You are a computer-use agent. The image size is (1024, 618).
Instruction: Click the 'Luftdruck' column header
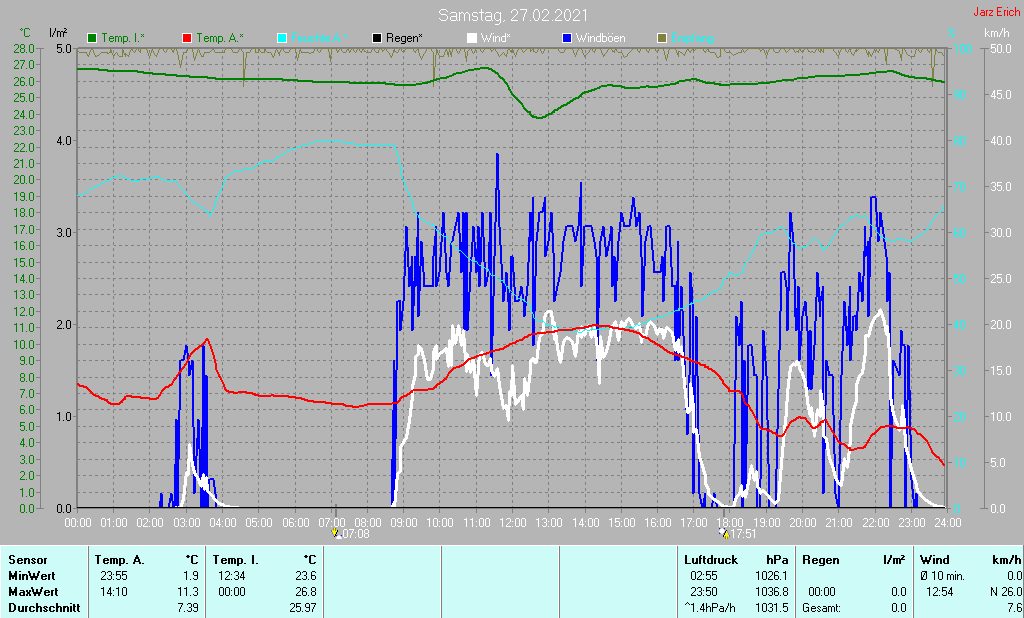tap(711, 560)
